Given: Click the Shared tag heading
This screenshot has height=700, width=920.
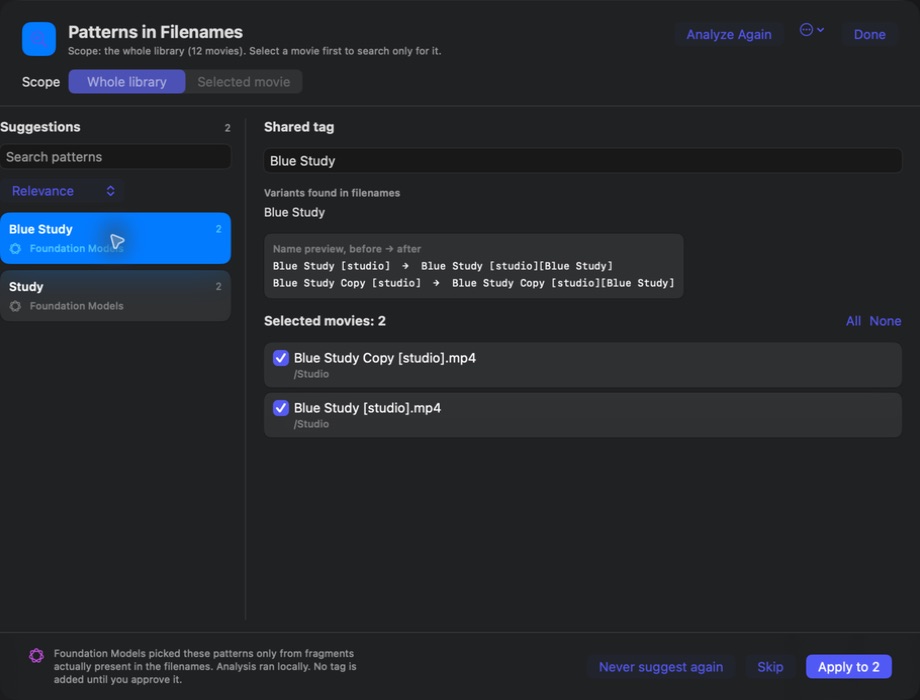Looking at the screenshot, I should (x=299, y=127).
